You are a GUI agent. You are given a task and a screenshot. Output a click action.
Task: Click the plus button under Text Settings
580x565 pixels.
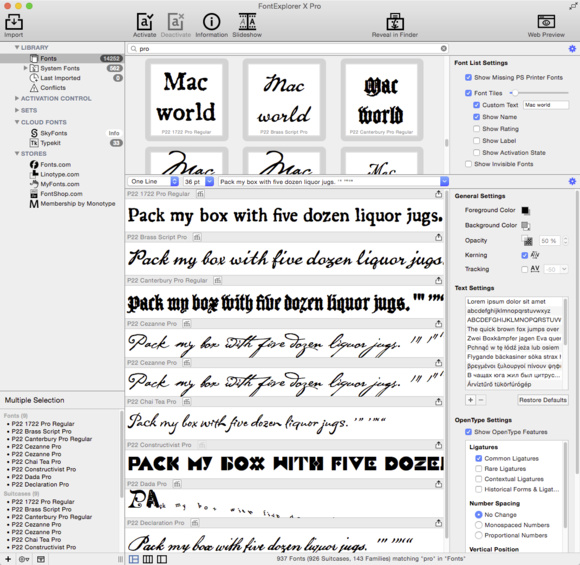pyautogui.click(x=470, y=400)
